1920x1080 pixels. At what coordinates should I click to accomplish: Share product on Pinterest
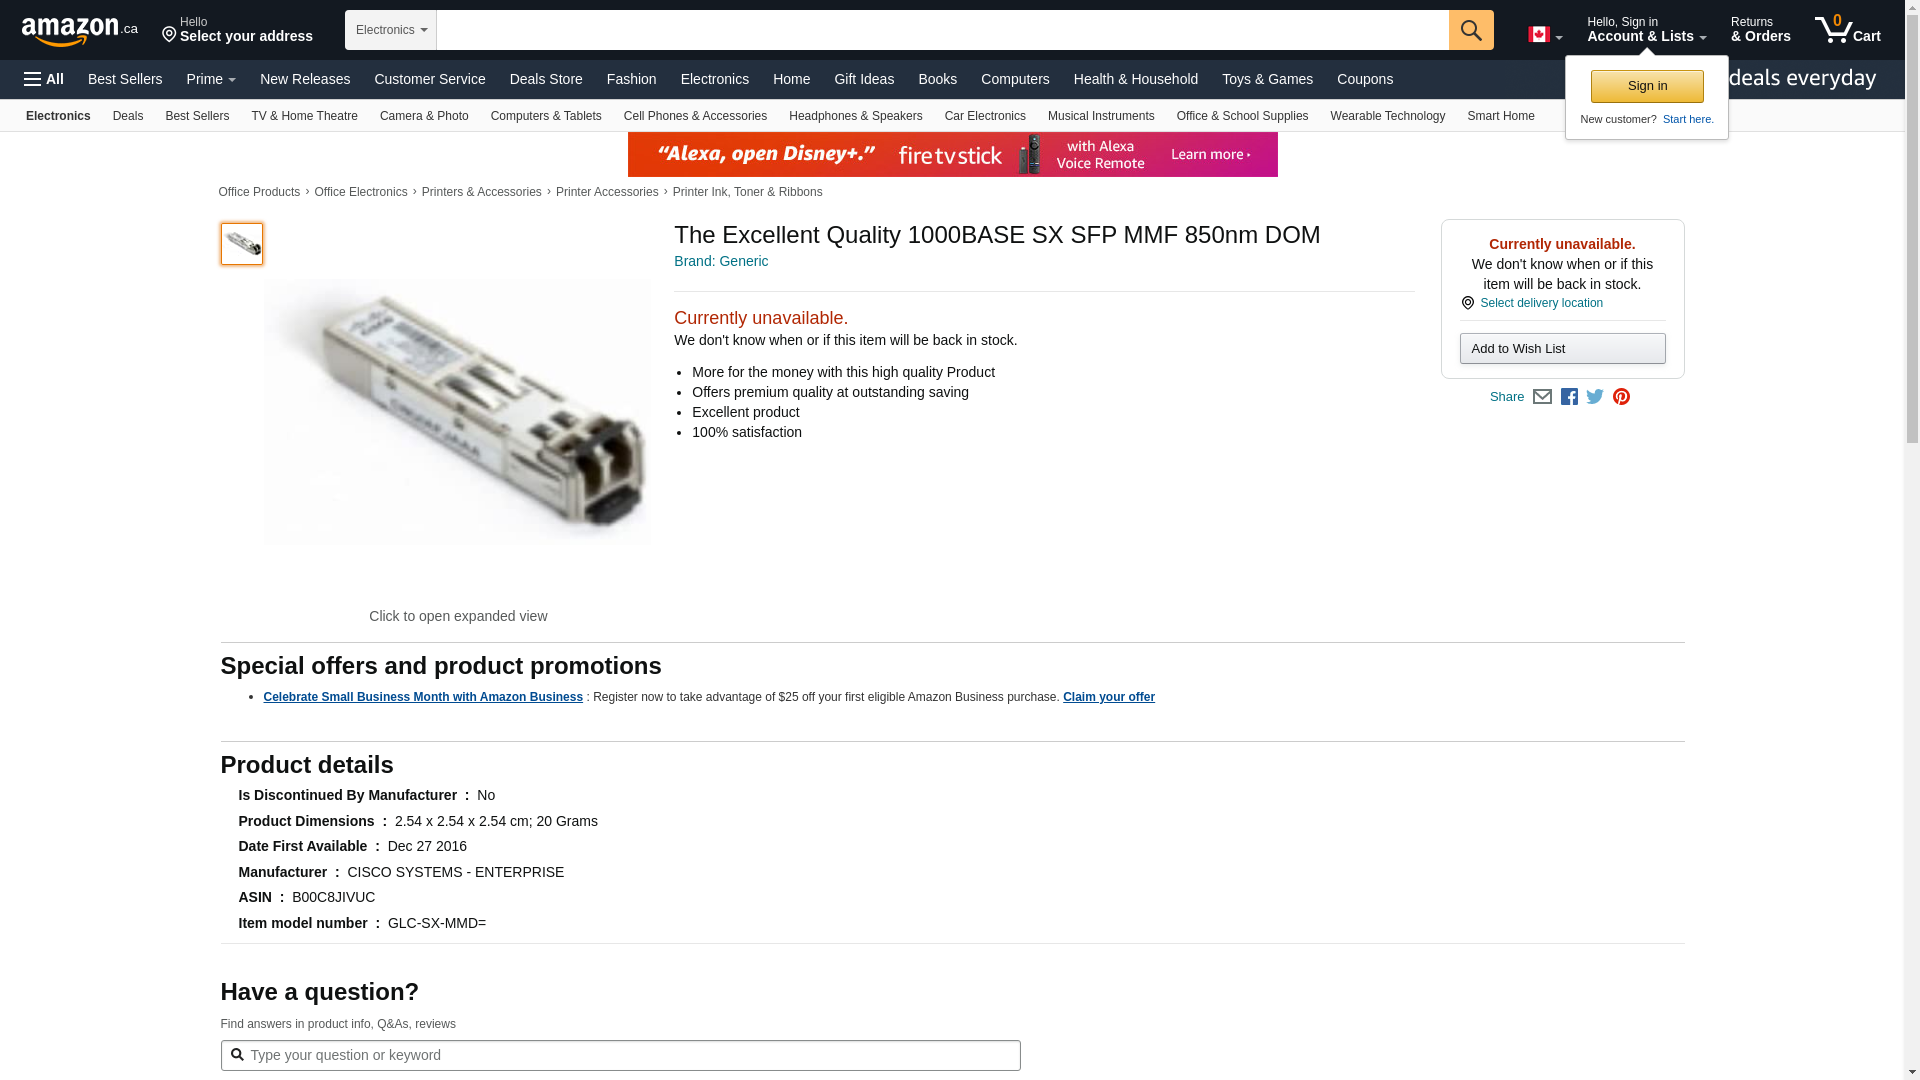pos(1621,397)
